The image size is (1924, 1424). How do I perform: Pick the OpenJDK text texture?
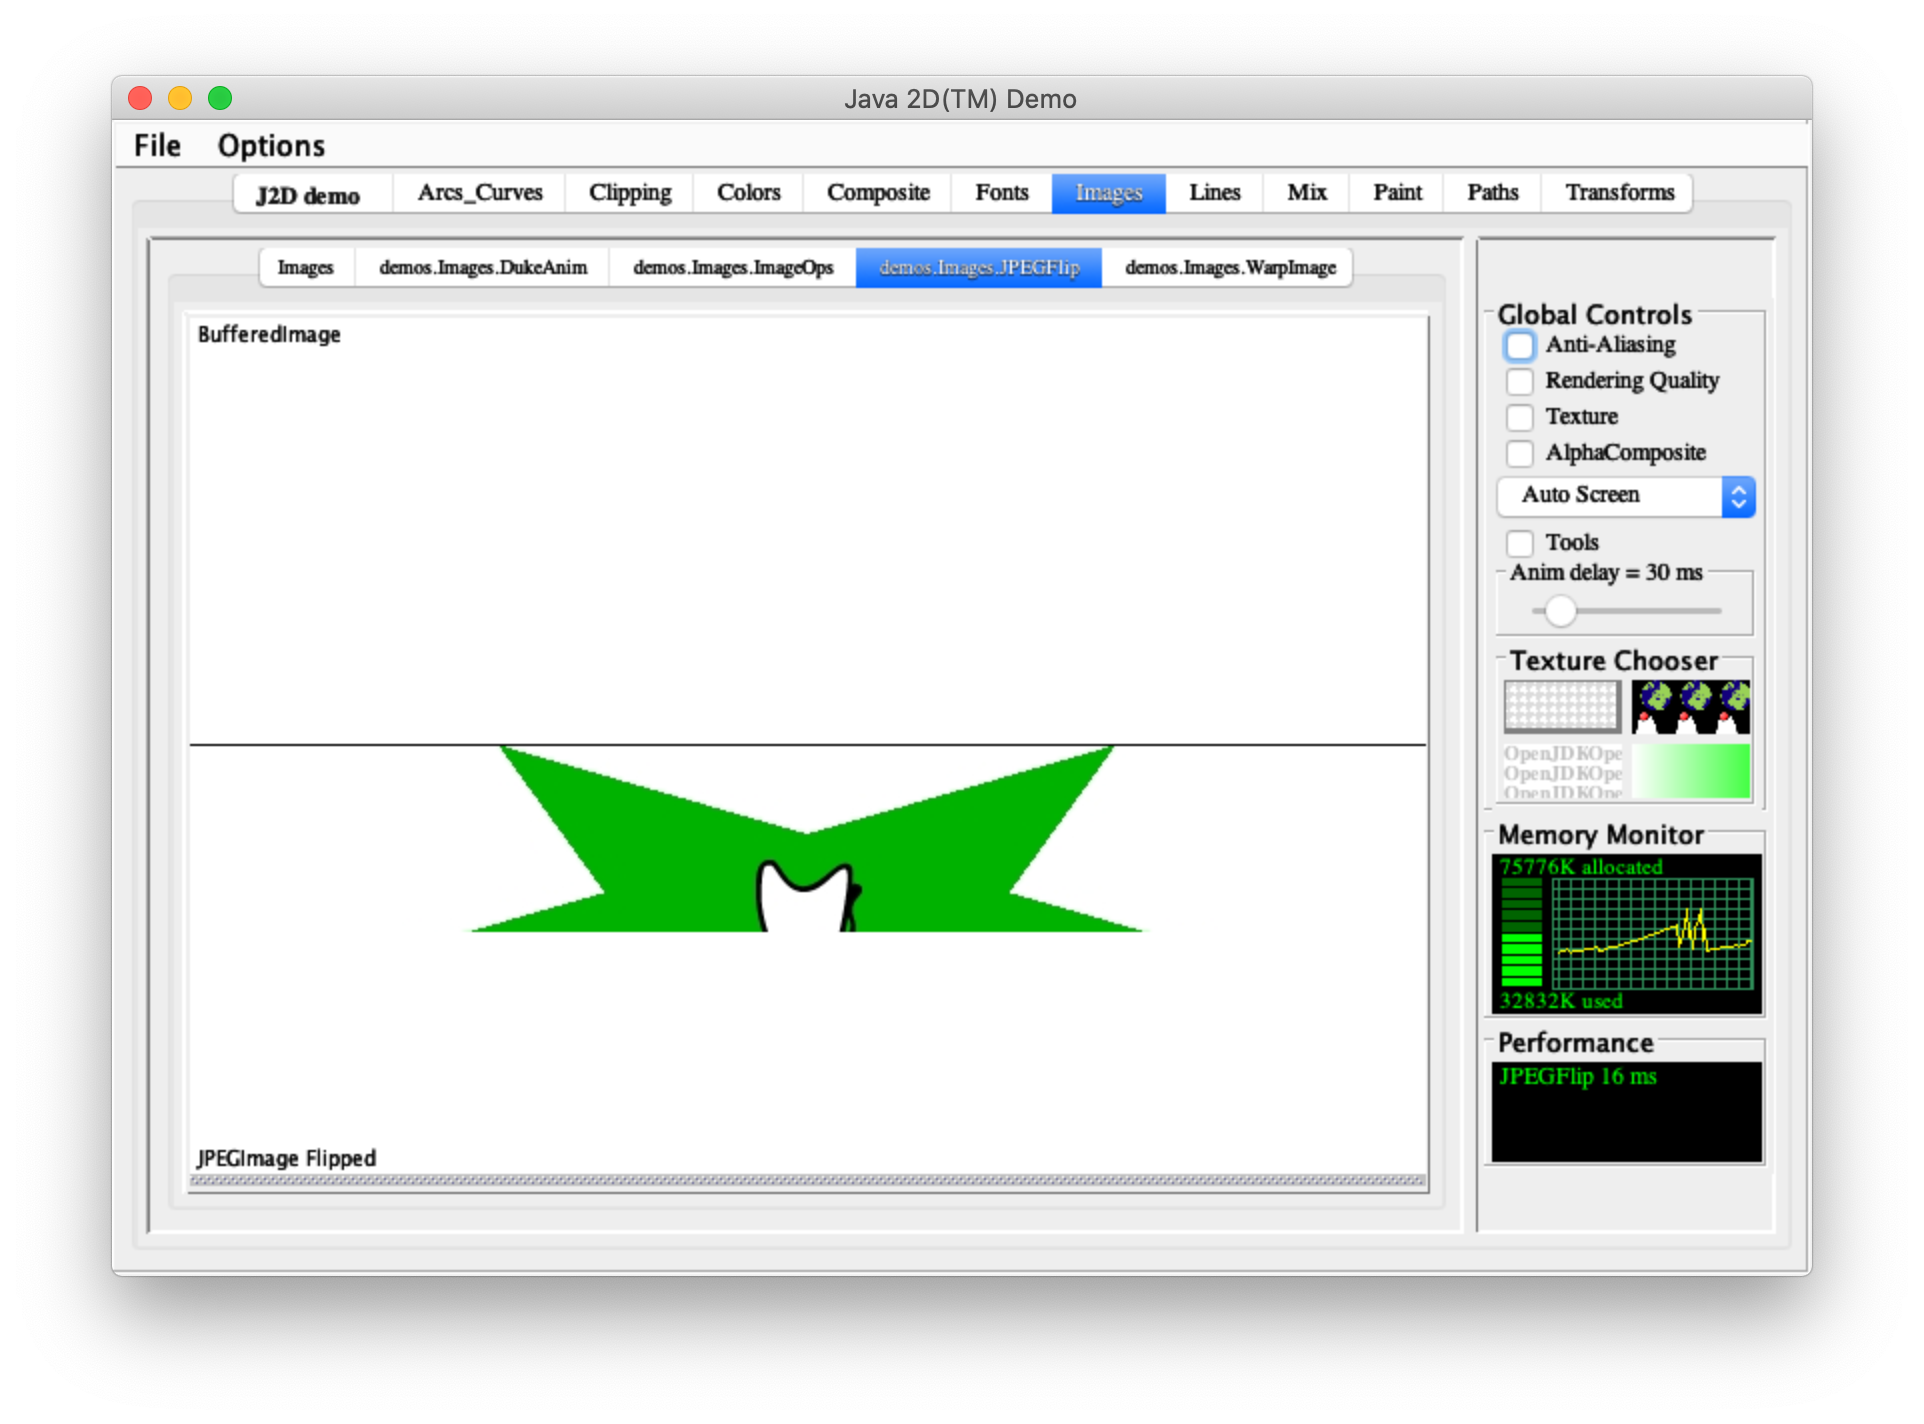1561,771
